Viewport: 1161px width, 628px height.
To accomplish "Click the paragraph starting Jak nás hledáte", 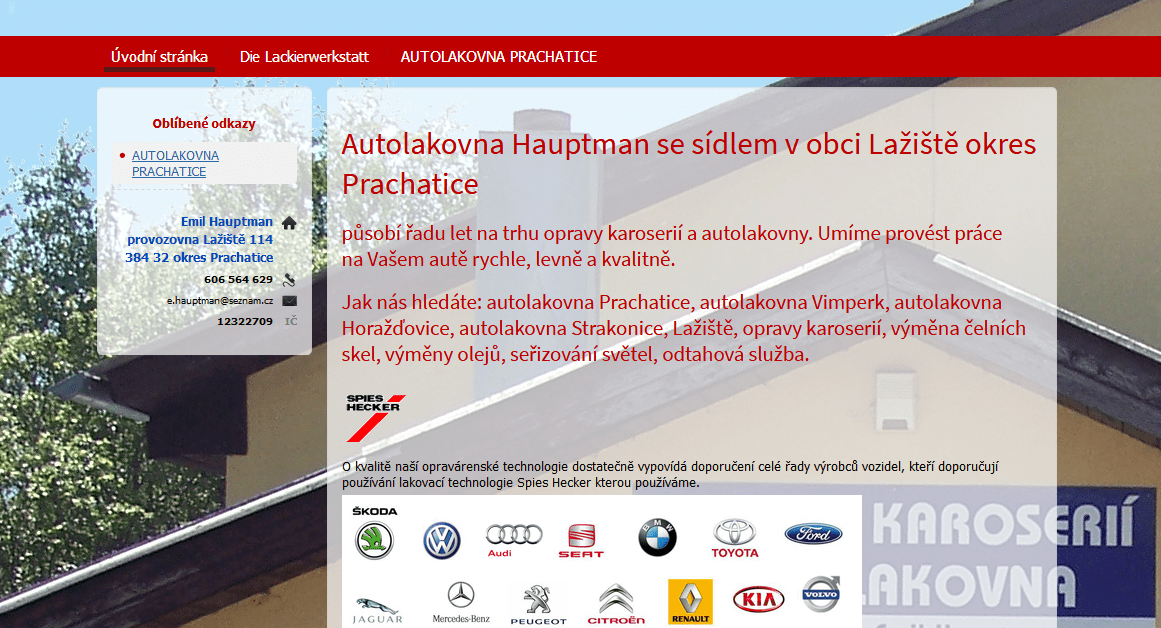I will (683, 328).
